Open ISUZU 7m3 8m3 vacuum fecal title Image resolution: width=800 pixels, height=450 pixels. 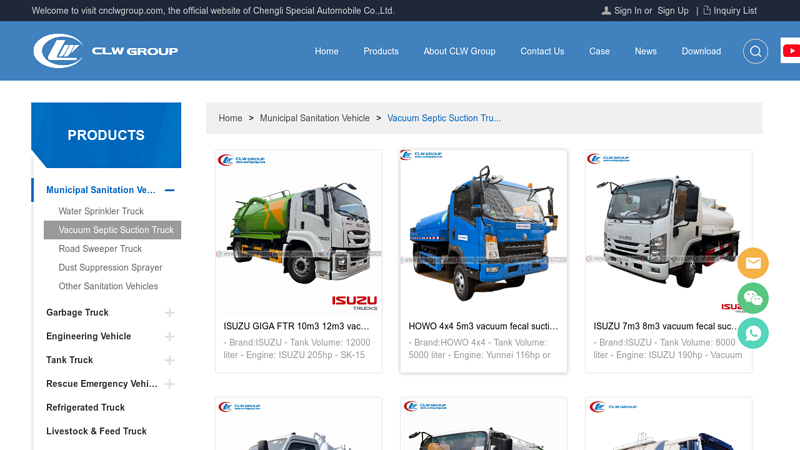pyautogui.click(x=665, y=326)
